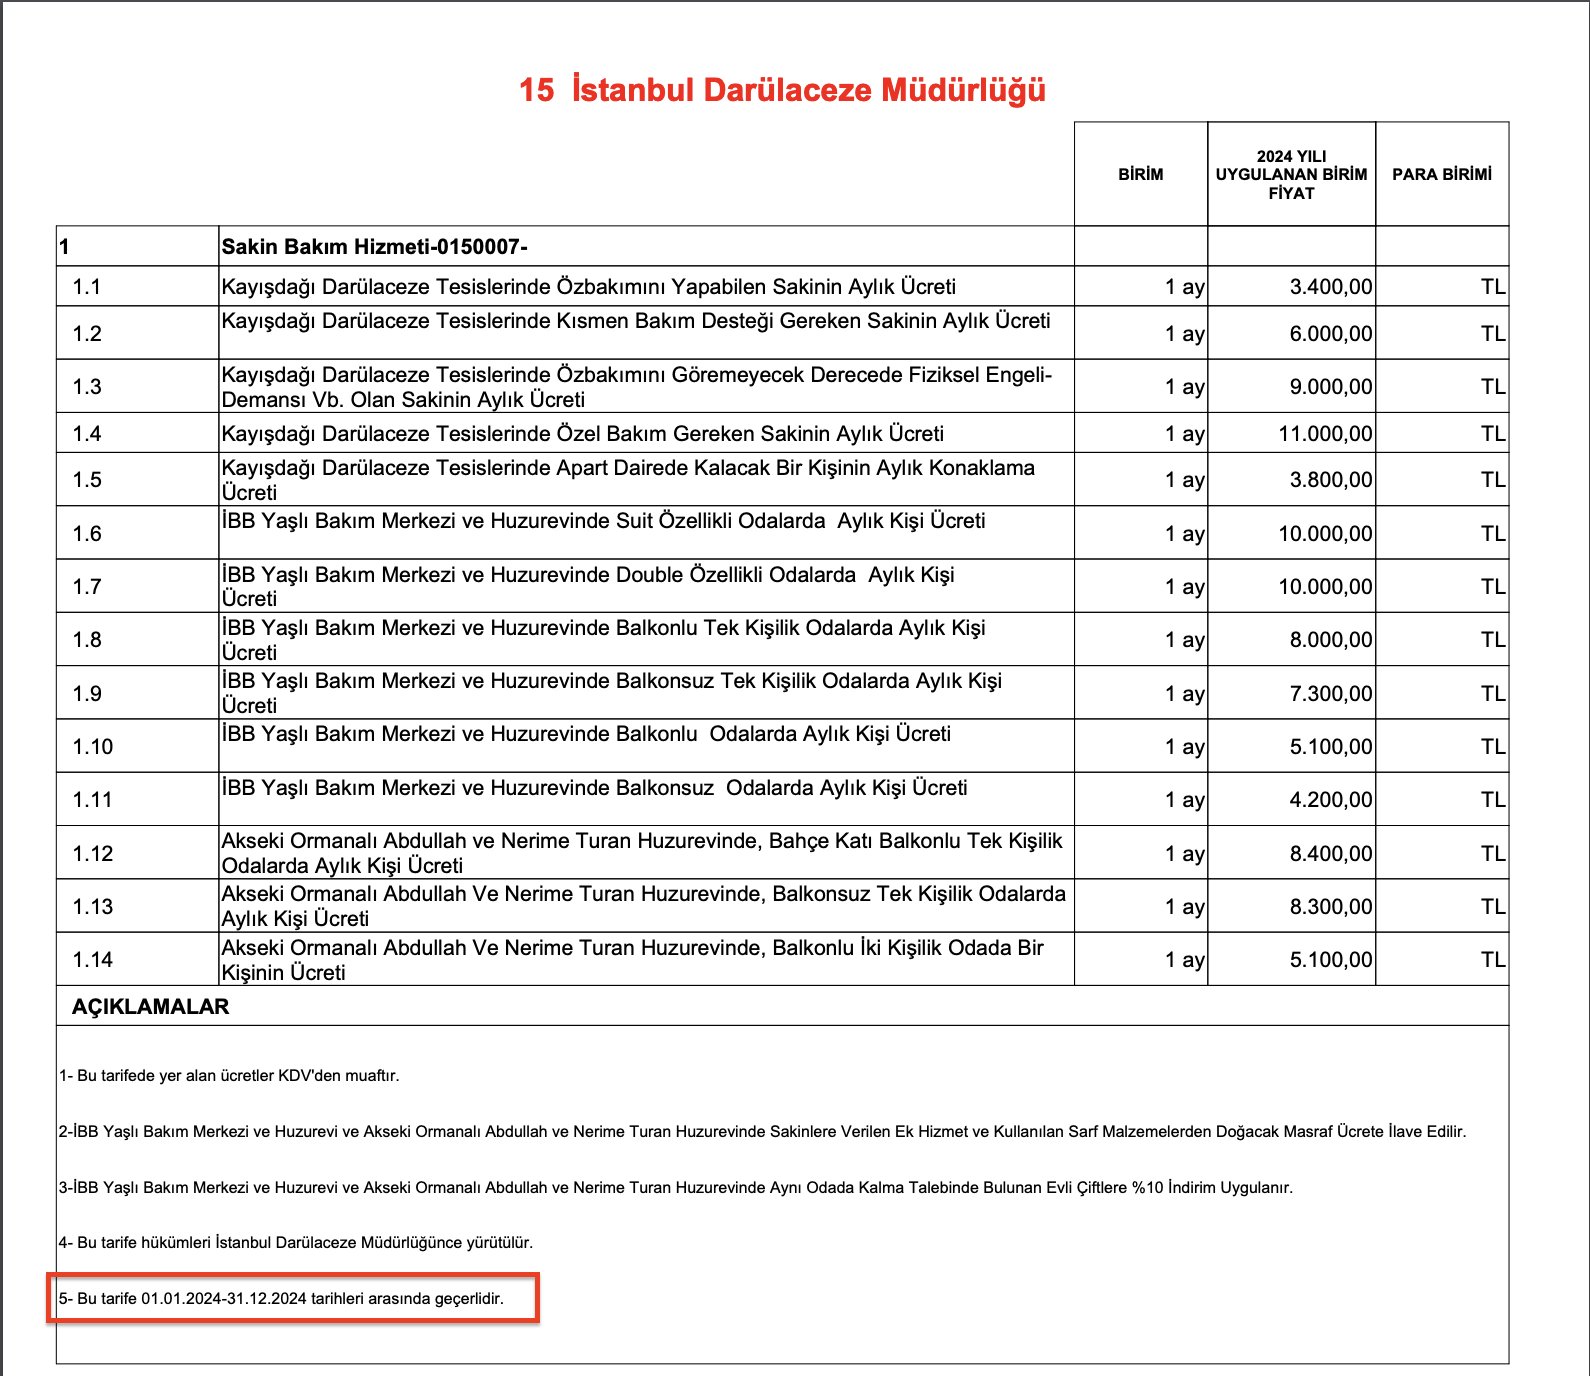Select the 'PARA BİRİMİ' column header
The height and width of the screenshot is (1376, 1590).
[1442, 174]
